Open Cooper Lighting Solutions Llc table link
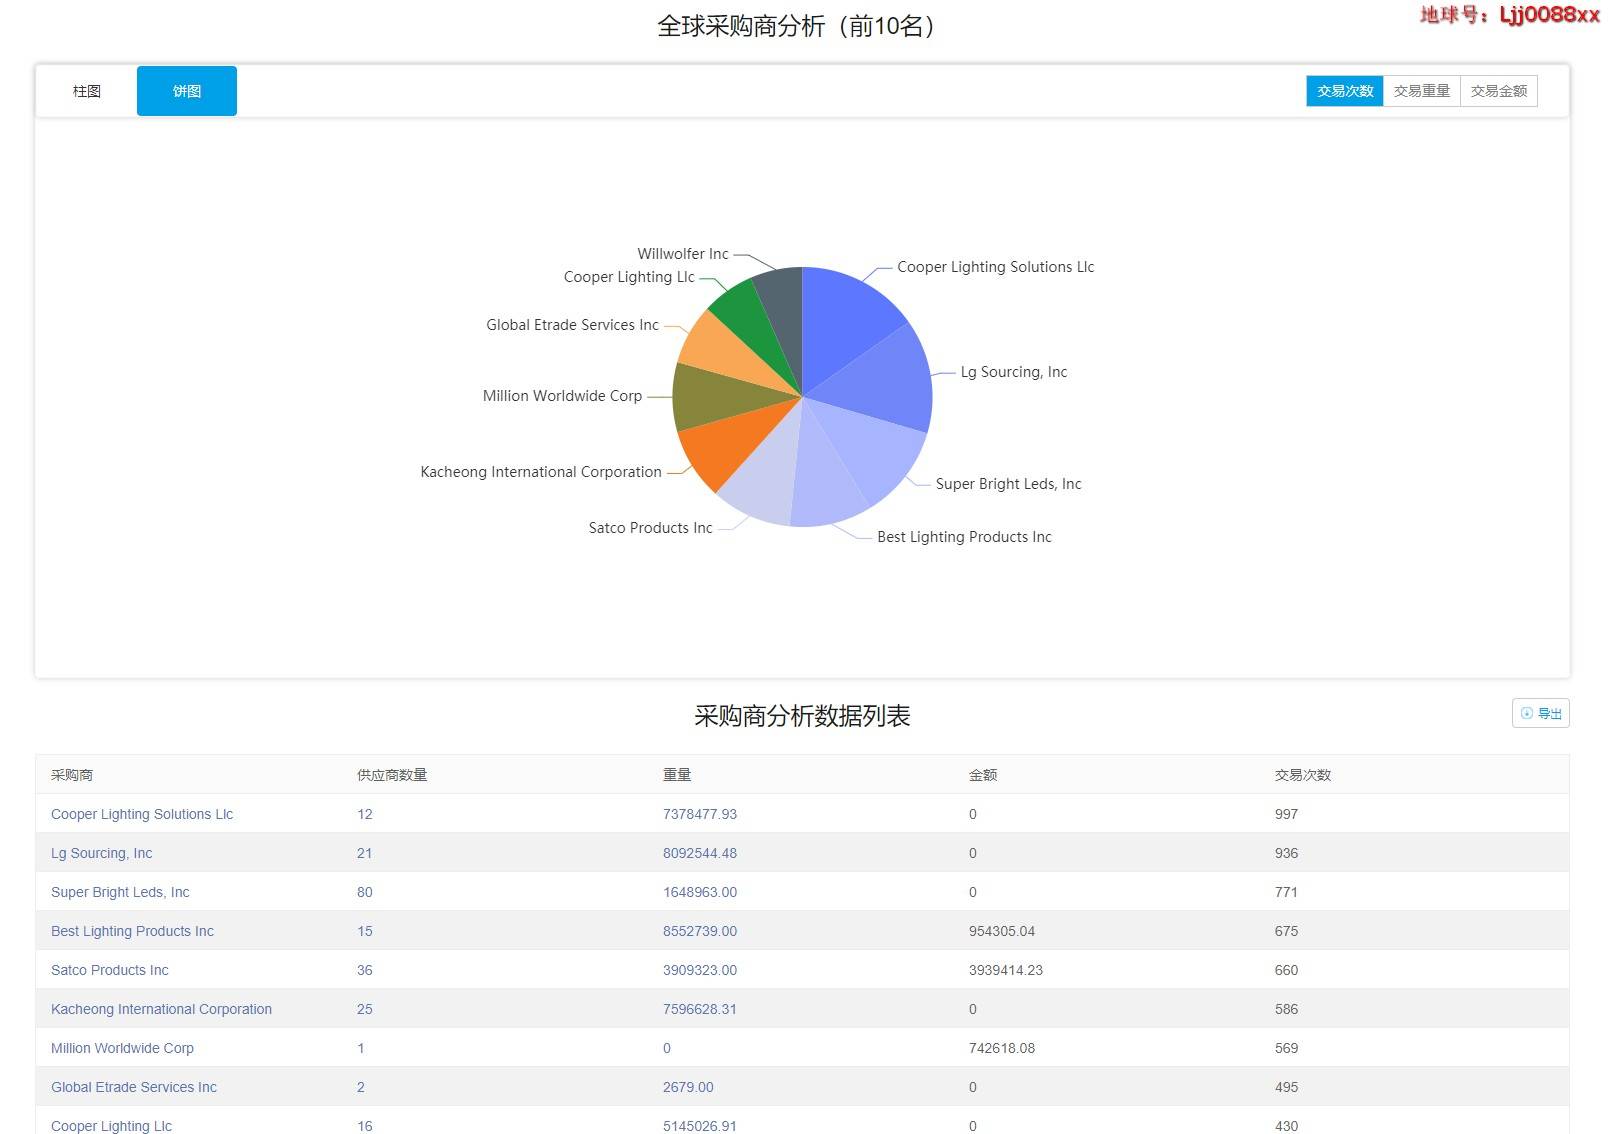Image resolution: width=1608 pixels, height=1134 pixels. click(x=142, y=814)
